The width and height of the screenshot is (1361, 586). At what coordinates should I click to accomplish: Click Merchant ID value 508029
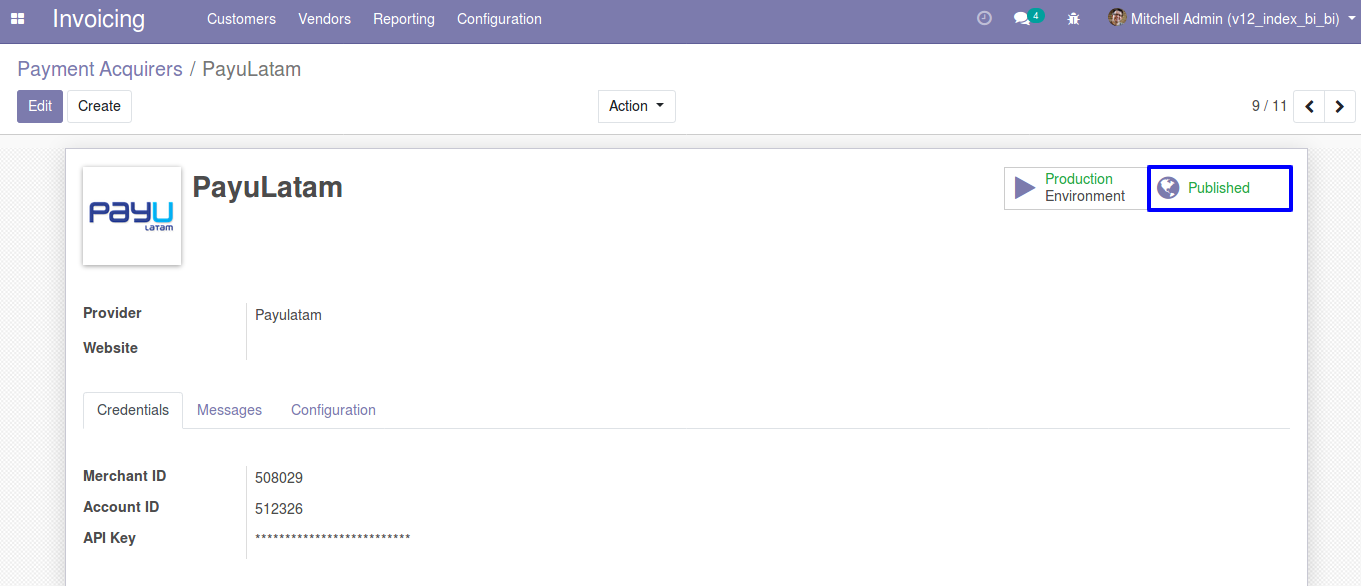coord(279,478)
